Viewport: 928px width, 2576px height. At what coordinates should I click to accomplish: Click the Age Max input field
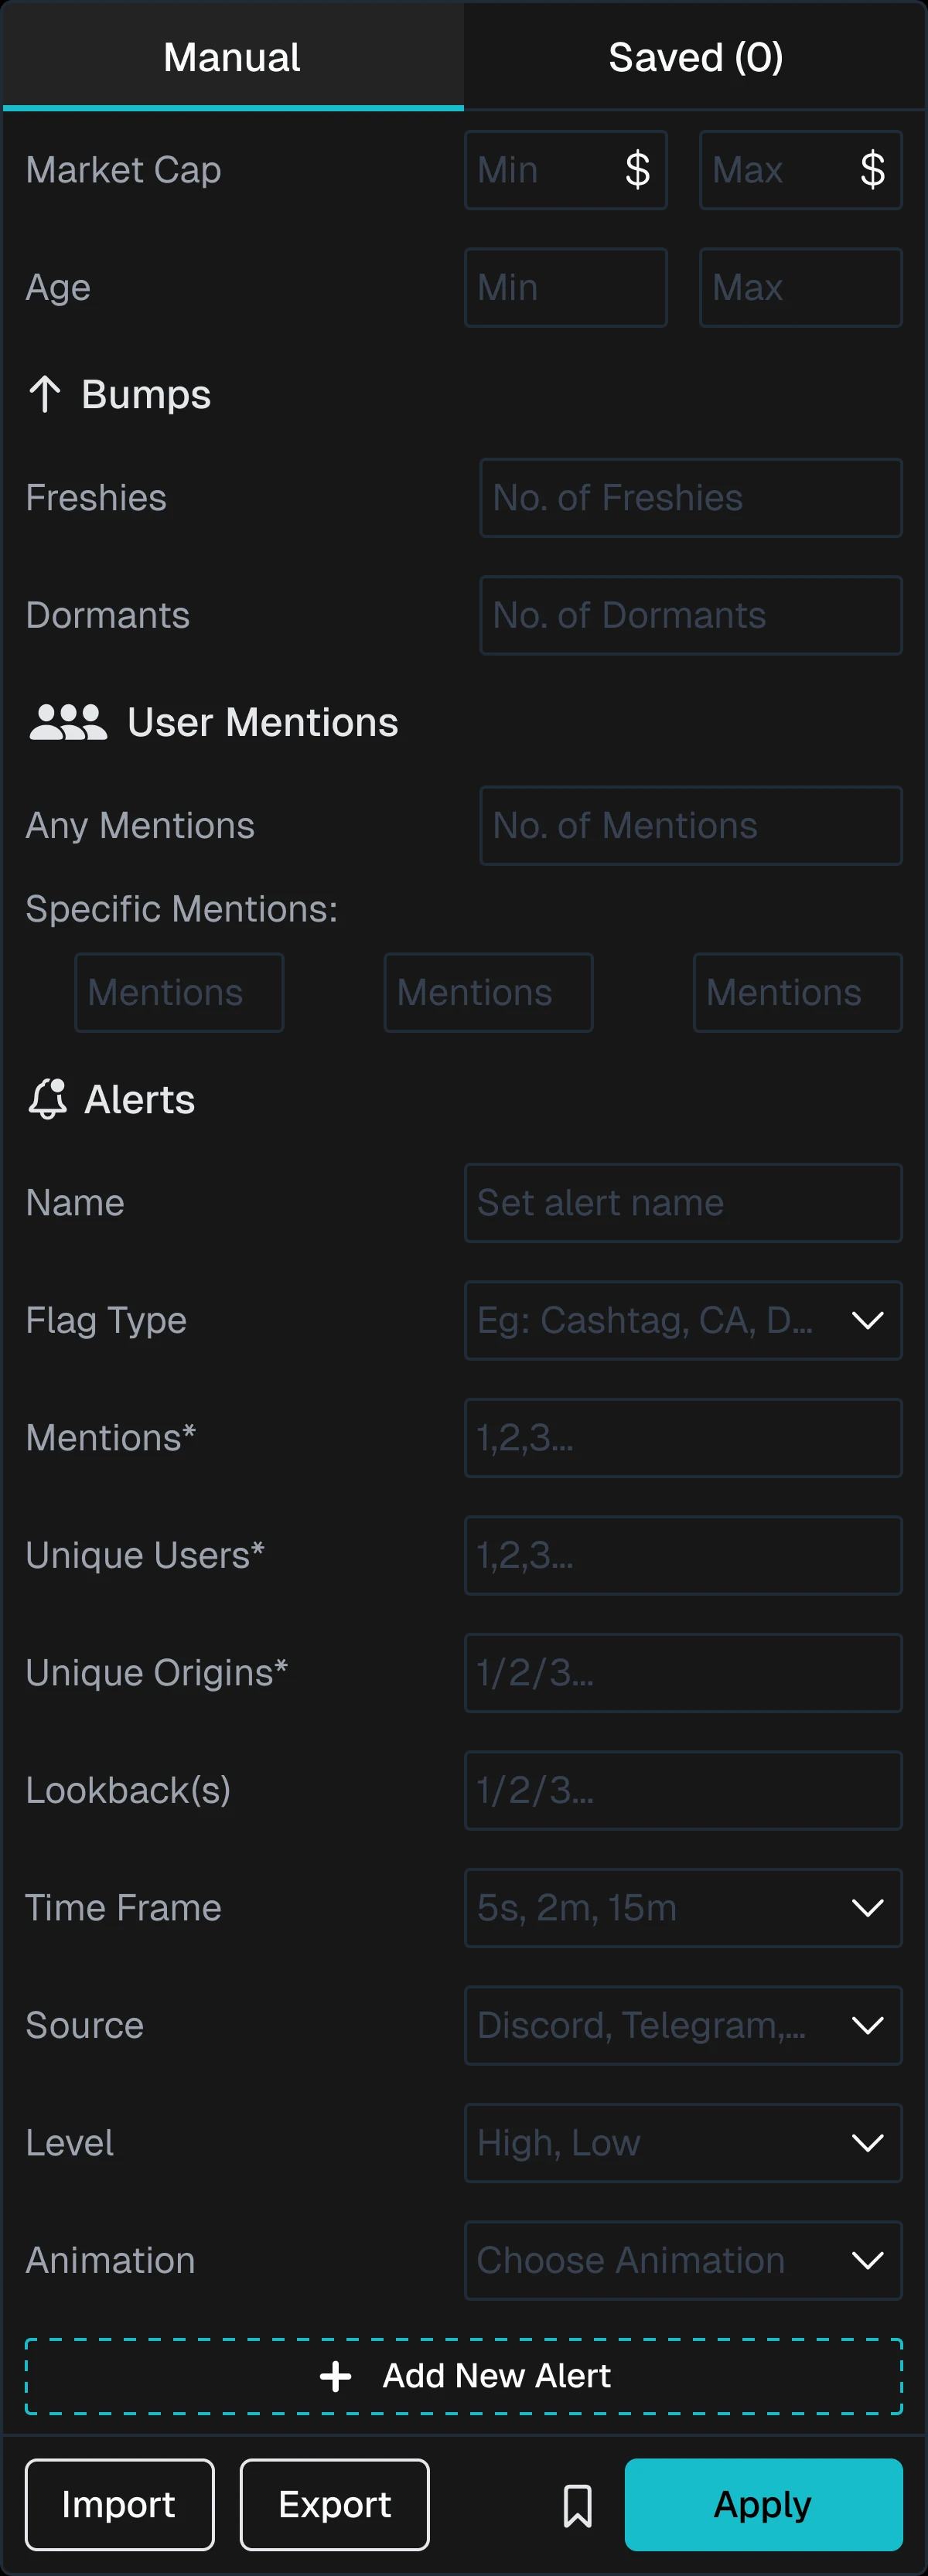point(801,287)
